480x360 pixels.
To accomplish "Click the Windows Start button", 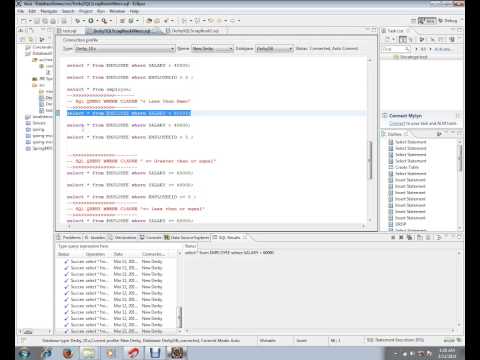I will pyautogui.click(x=25, y=353).
